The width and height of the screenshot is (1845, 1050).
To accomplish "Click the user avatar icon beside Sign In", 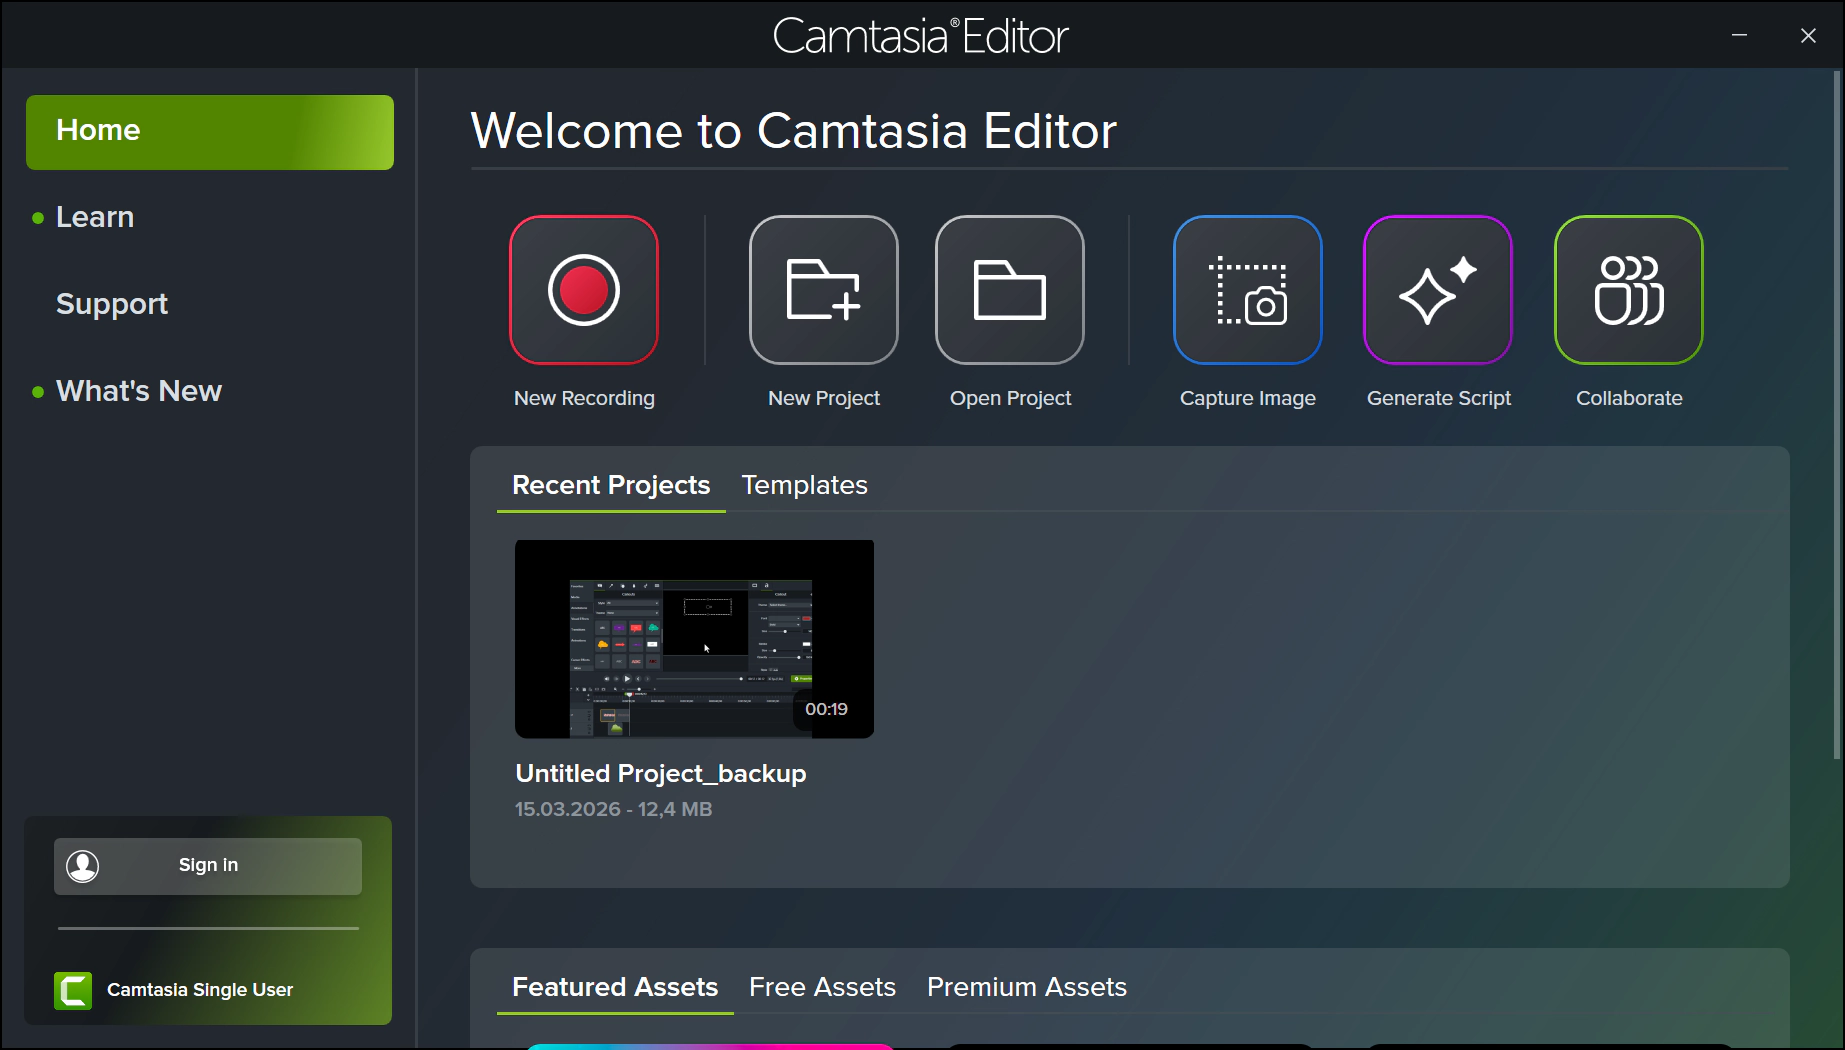I will 83,866.
